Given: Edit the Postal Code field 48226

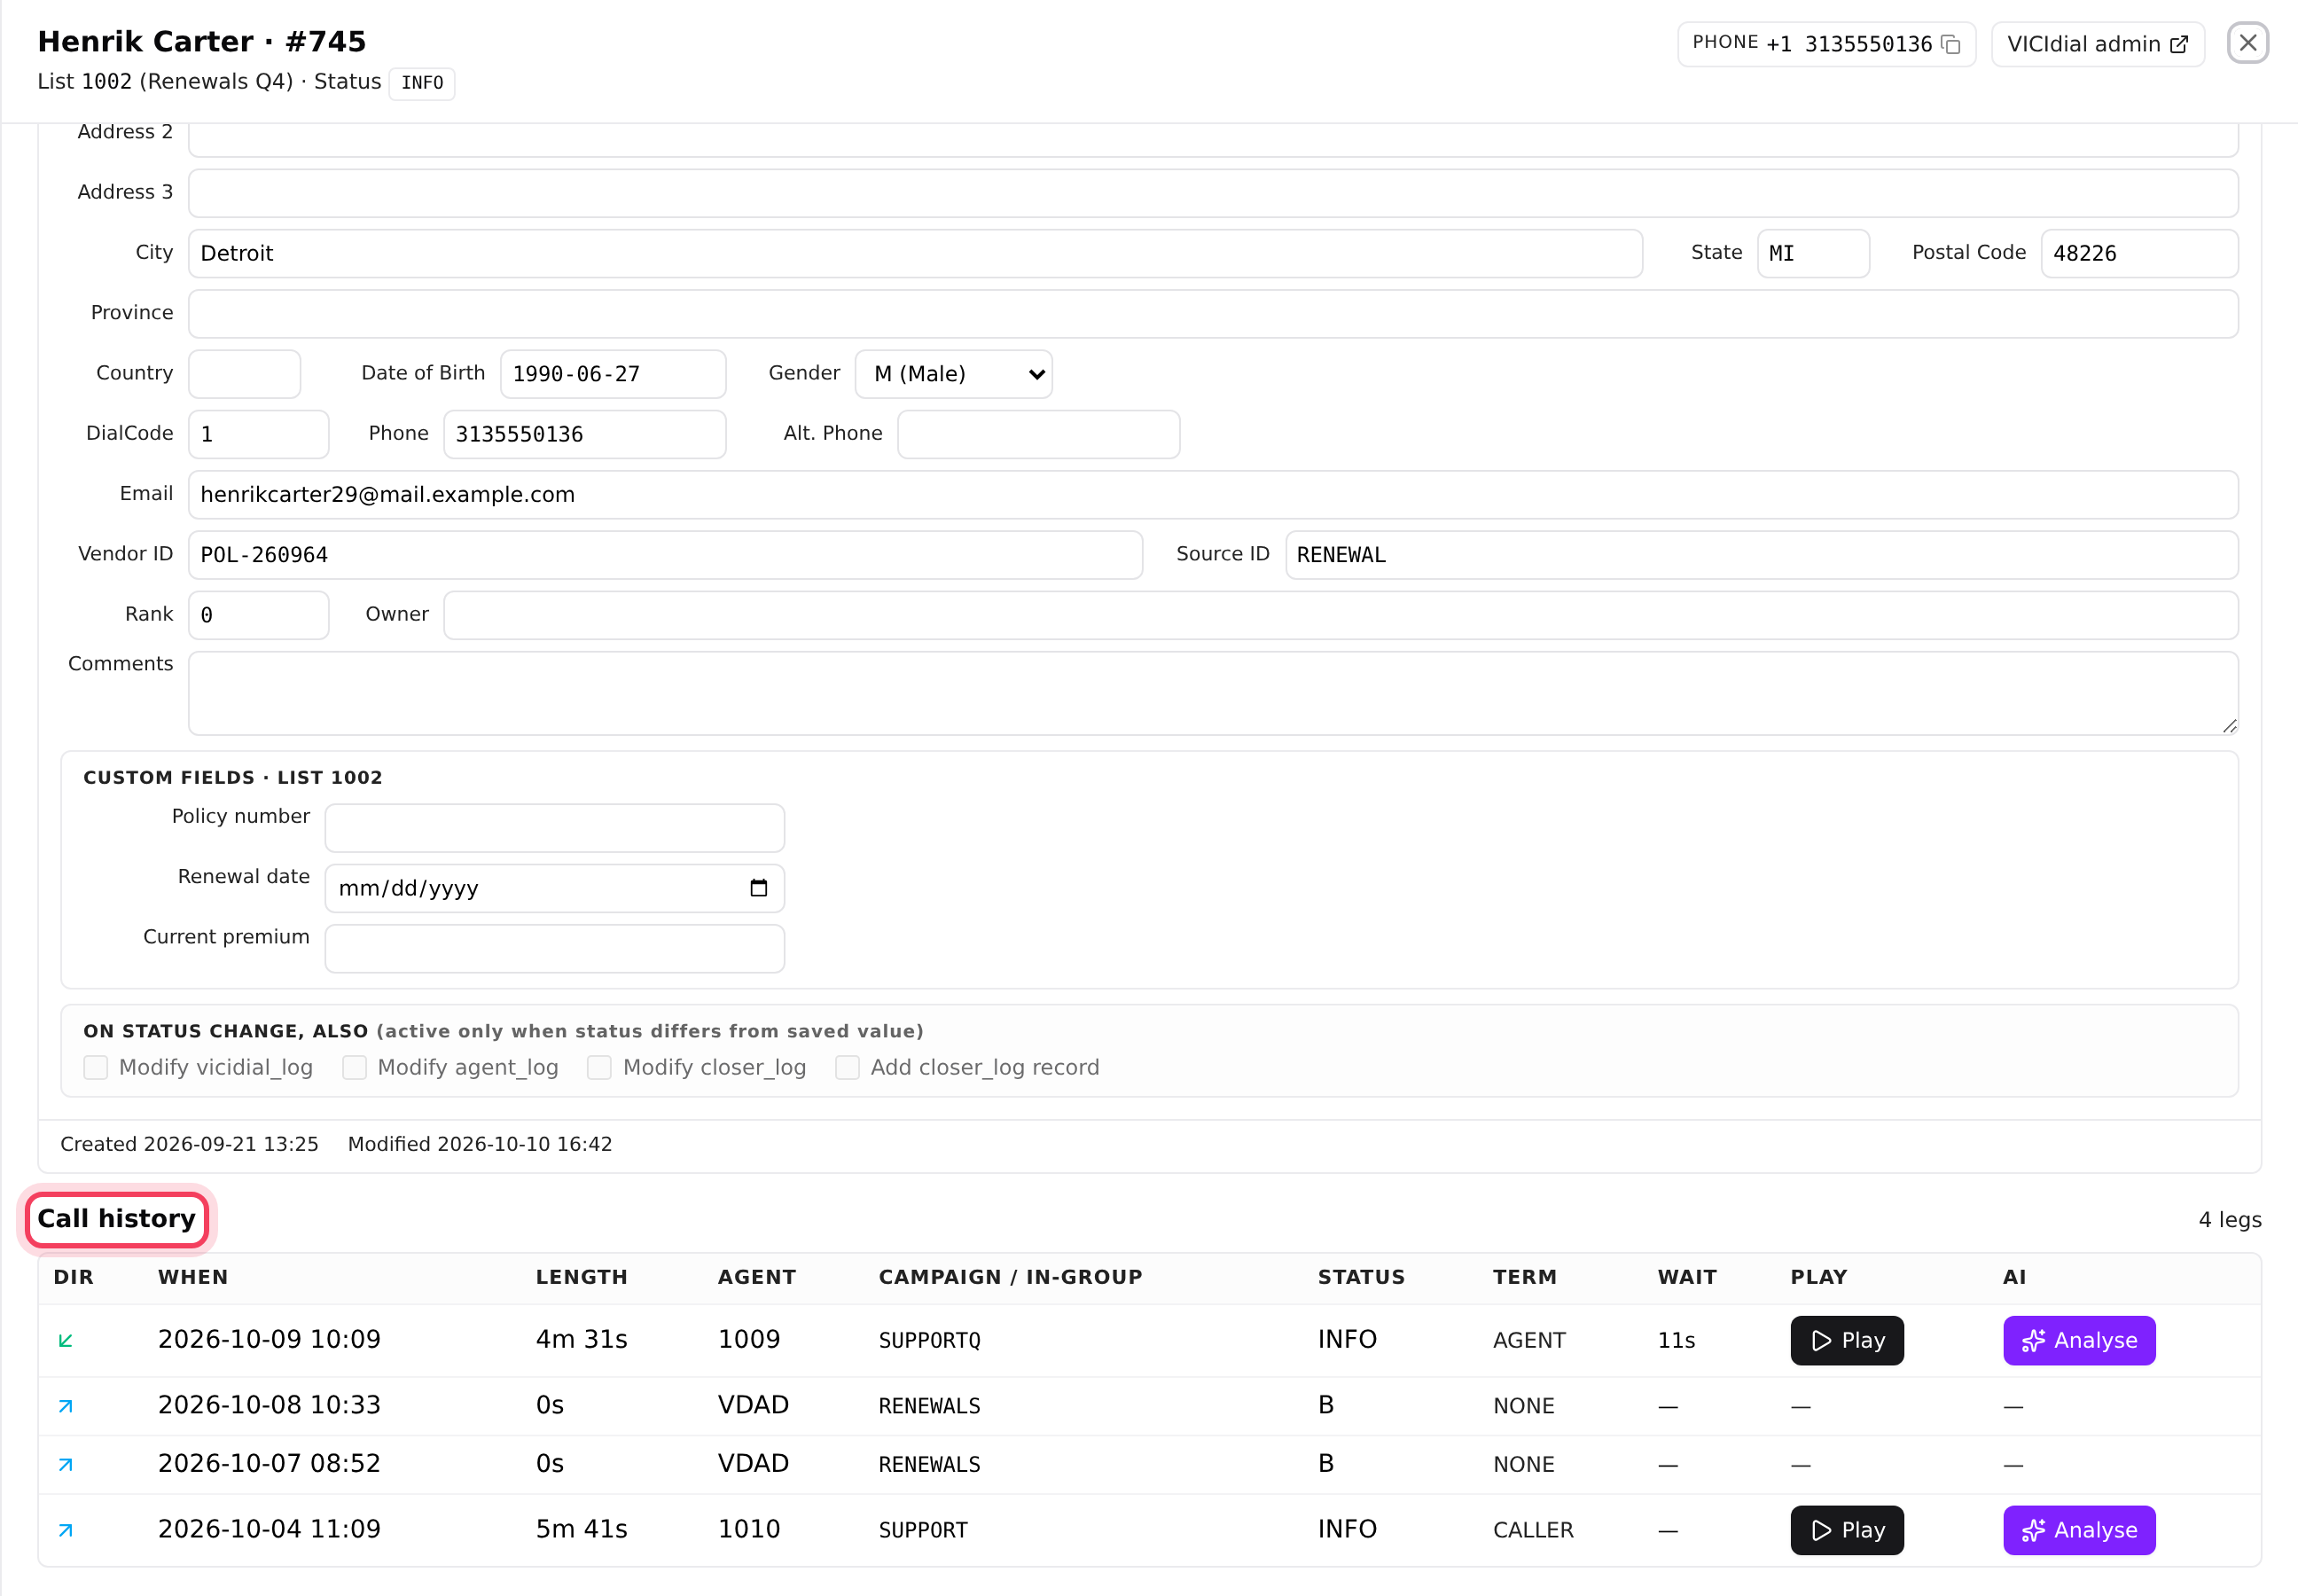Looking at the screenshot, I should pos(2138,254).
